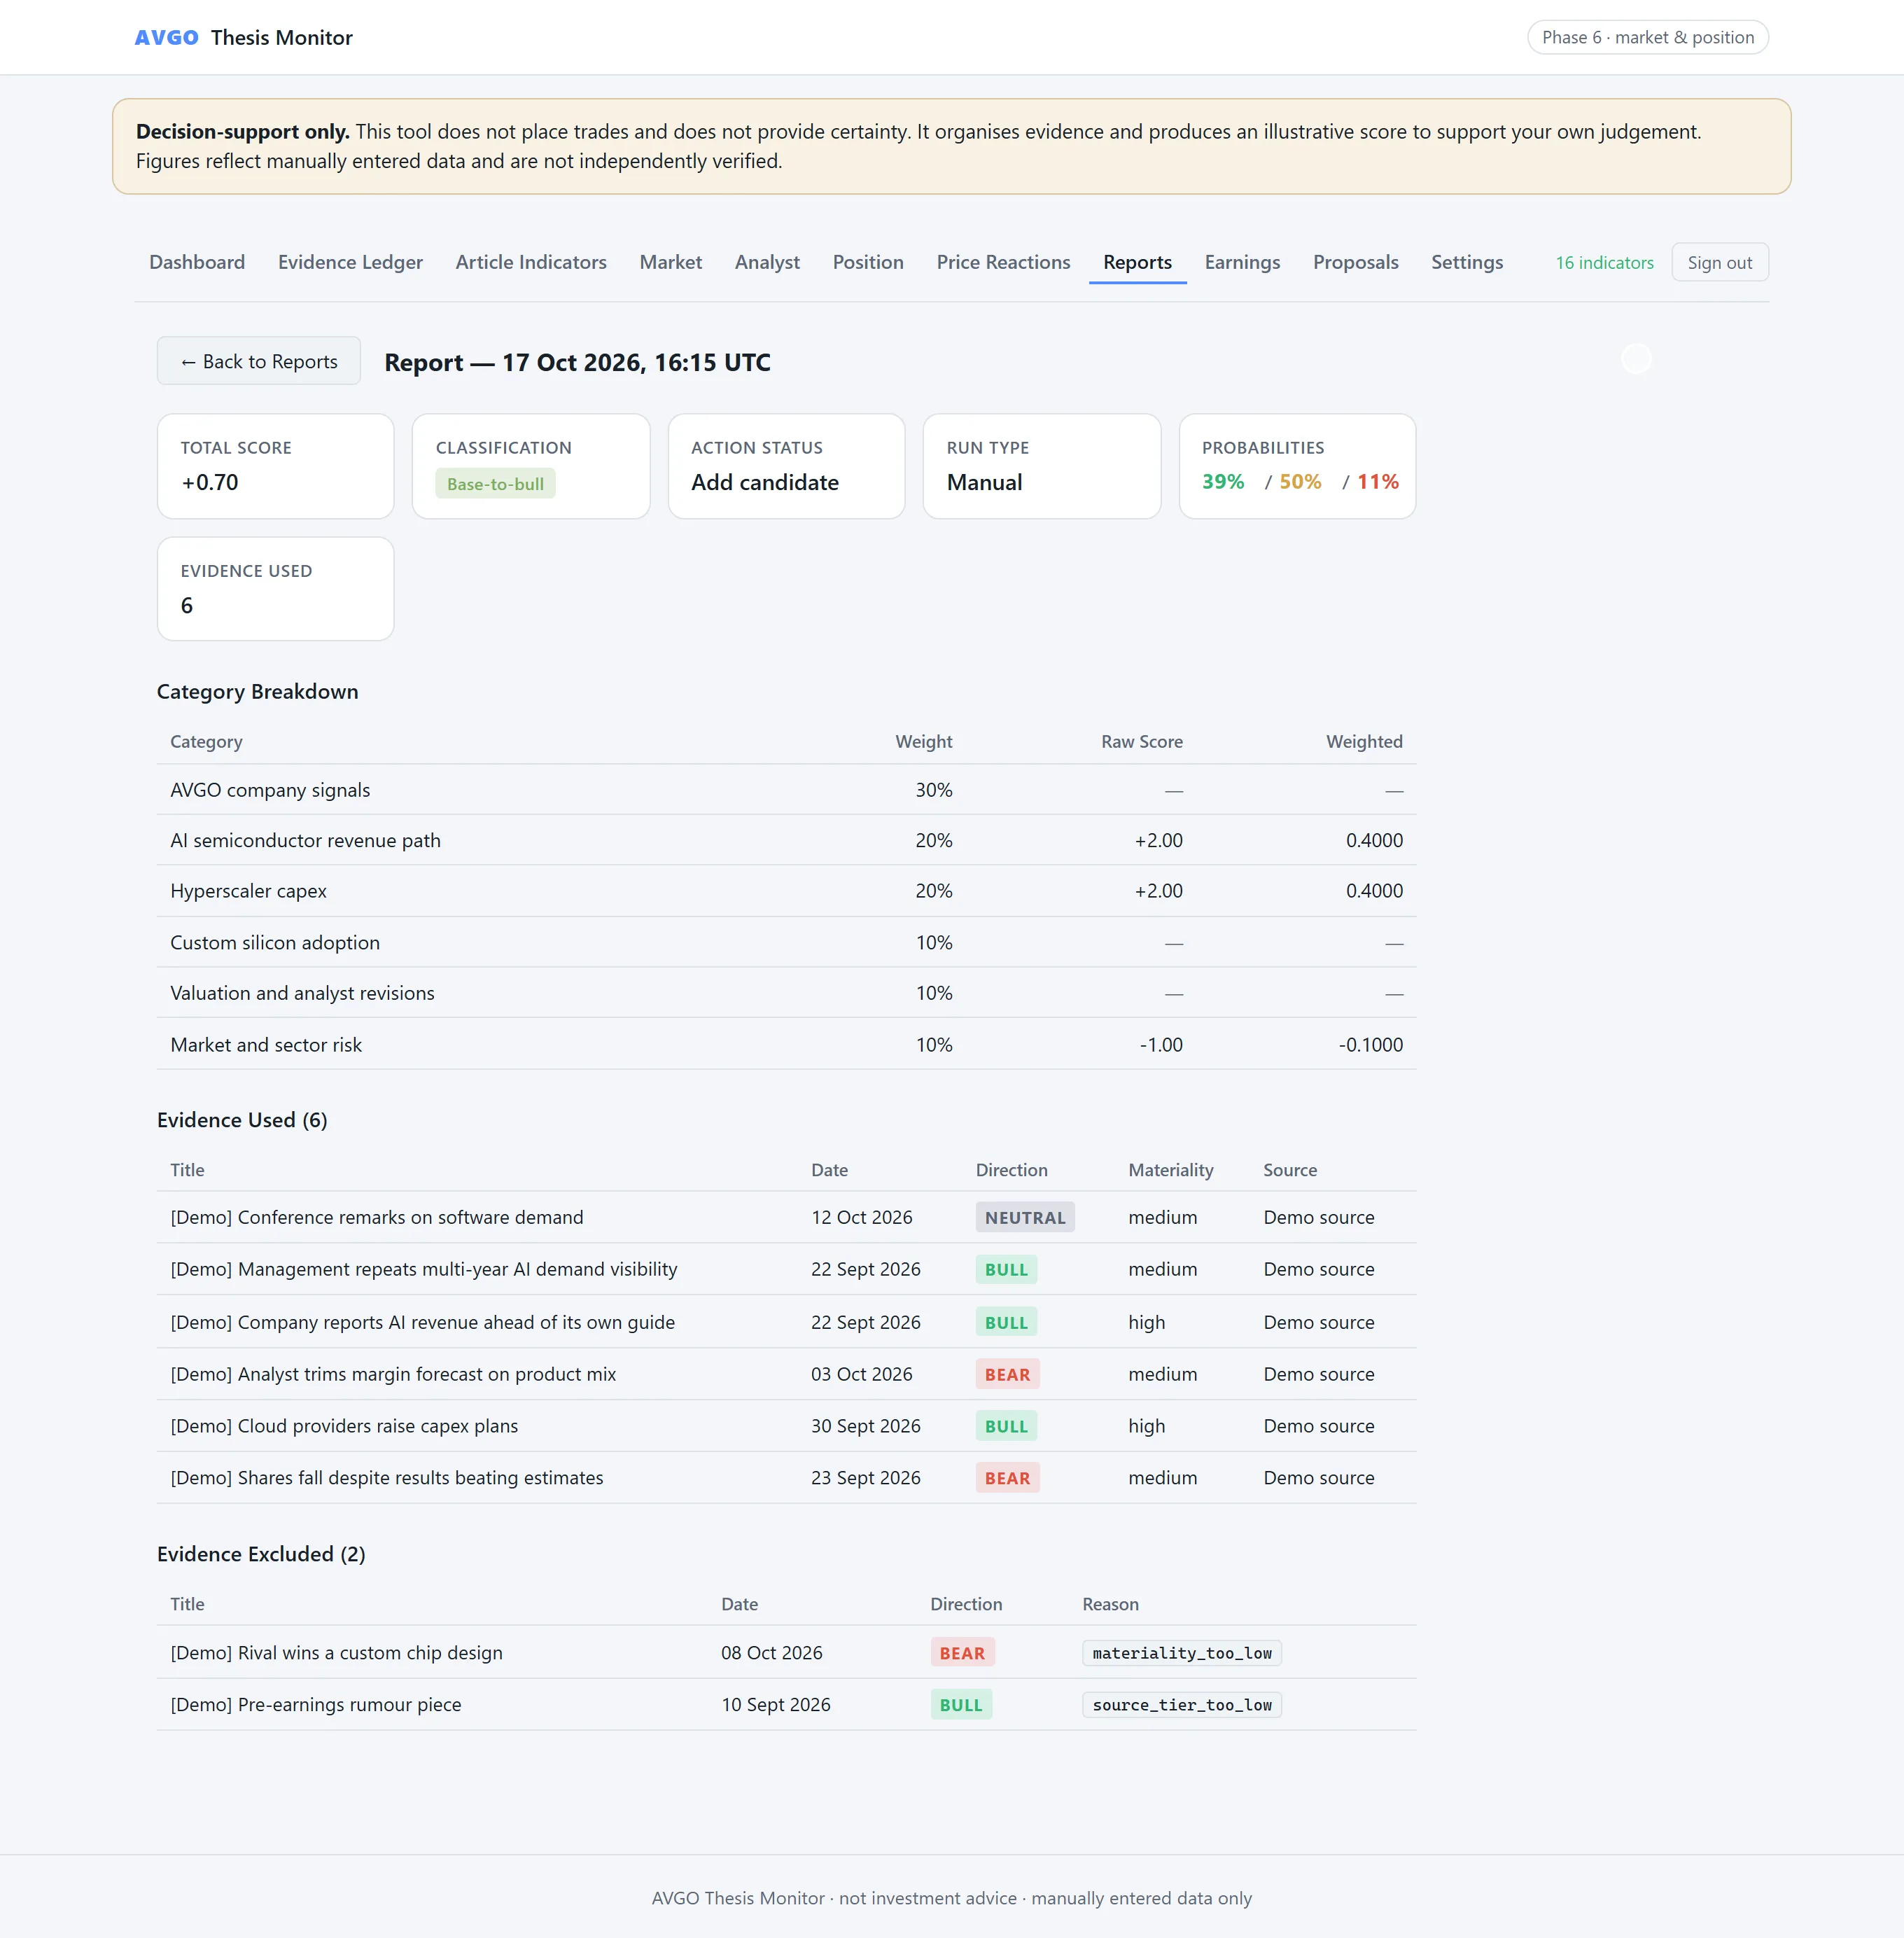Click the Weighted column header
Screen dimensions: 1904x1938
[x=1364, y=742]
